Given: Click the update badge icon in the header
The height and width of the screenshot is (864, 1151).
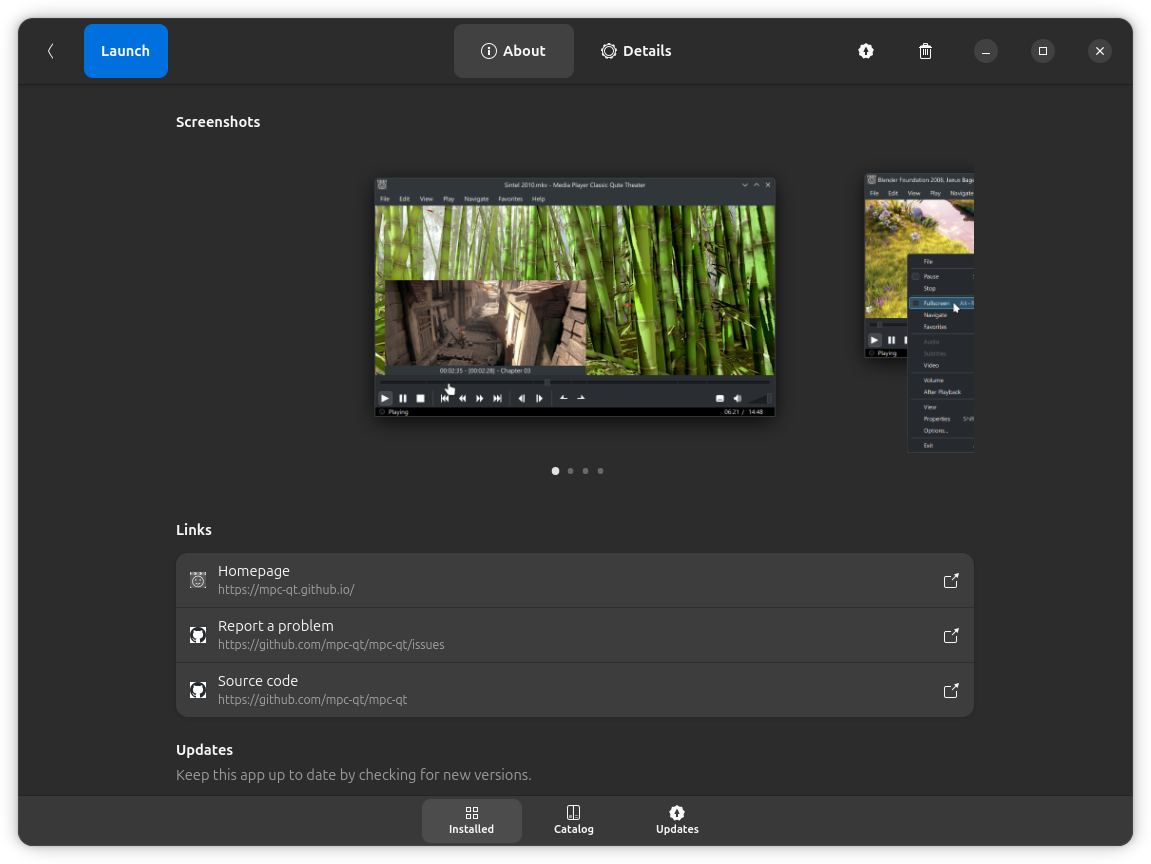Looking at the screenshot, I should click(x=866, y=51).
